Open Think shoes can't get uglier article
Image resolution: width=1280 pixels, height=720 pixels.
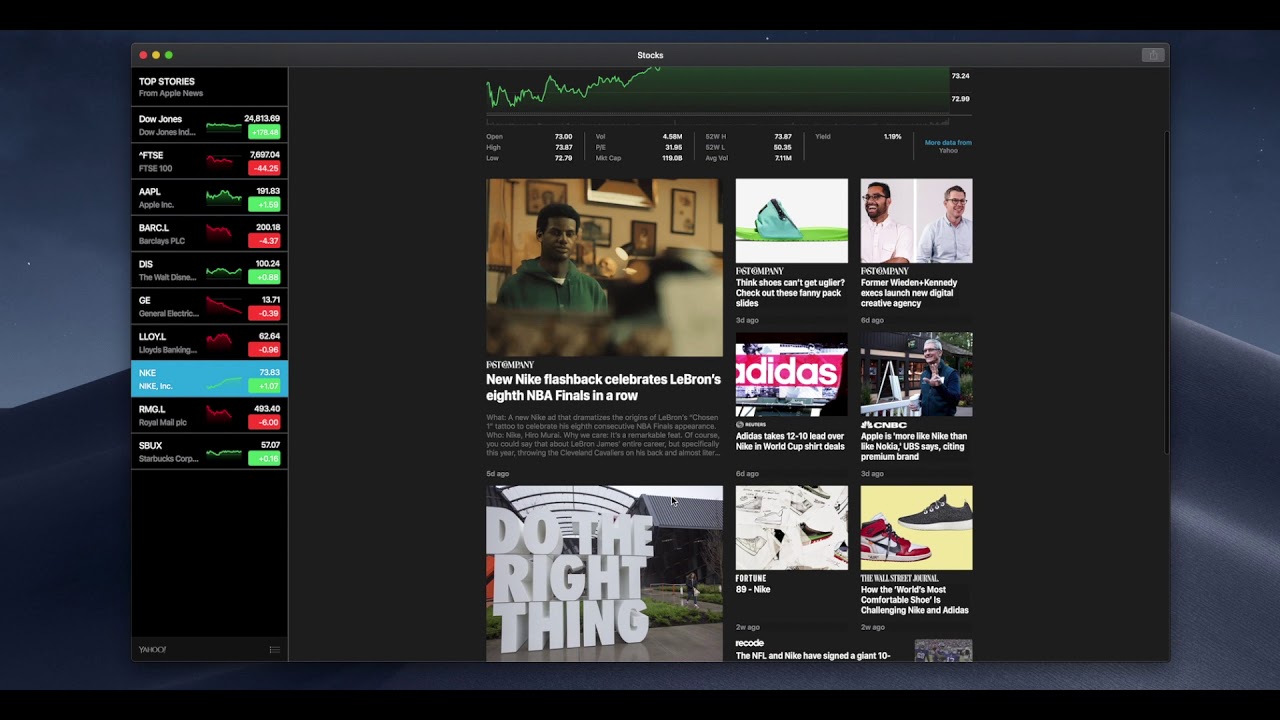789,293
